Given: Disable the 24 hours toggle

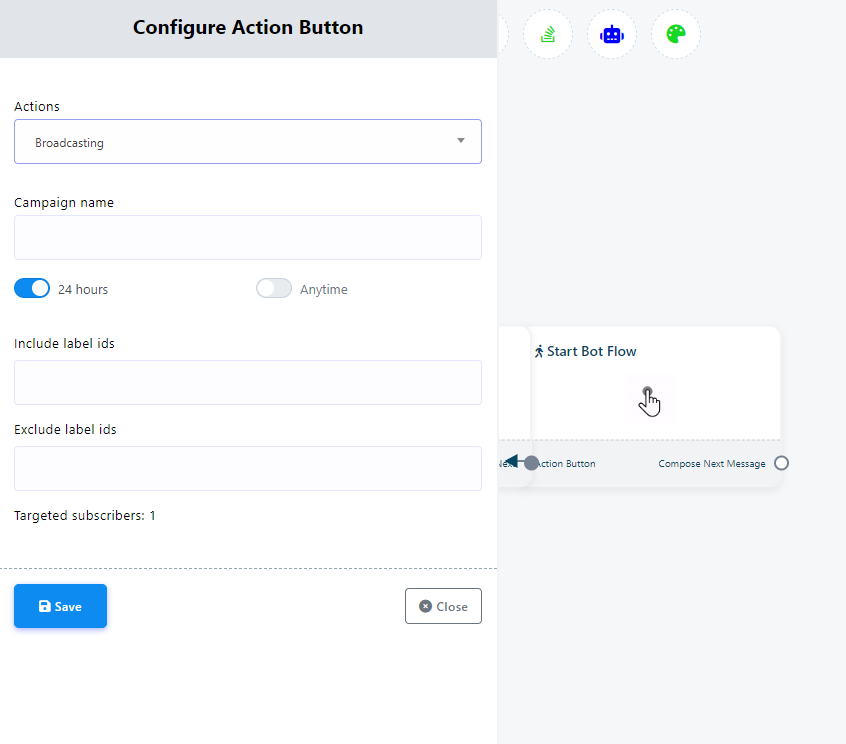Looking at the screenshot, I should [x=32, y=289].
